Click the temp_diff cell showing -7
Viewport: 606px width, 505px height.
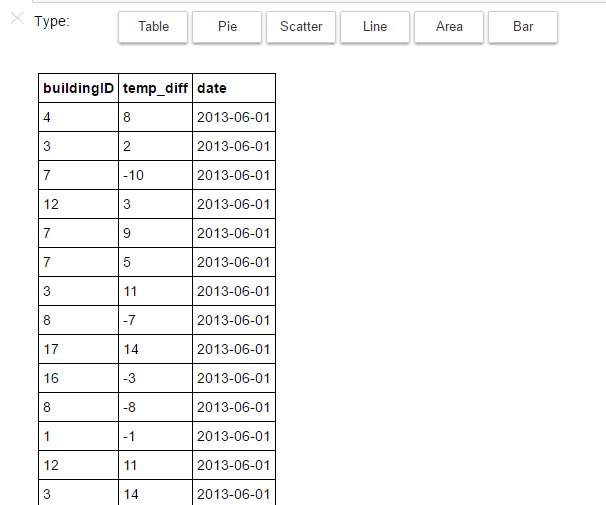[155, 320]
